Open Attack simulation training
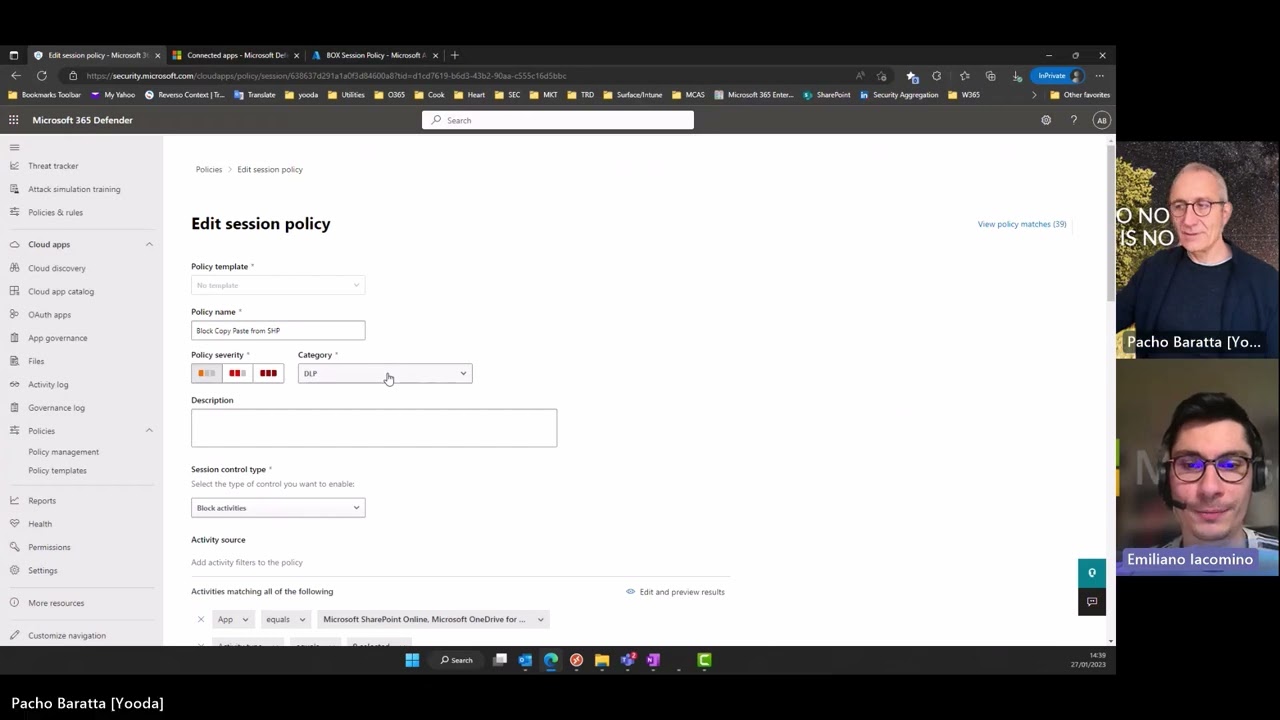This screenshot has width=1280, height=720. (74, 189)
